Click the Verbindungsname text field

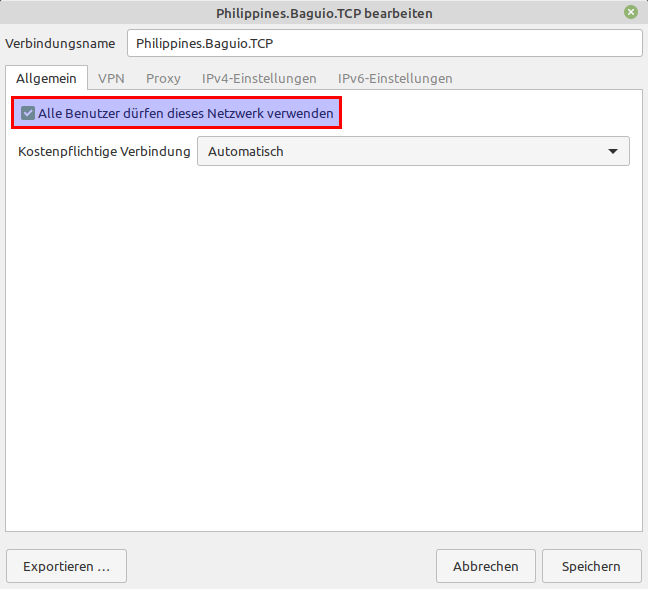click(385, 43)
